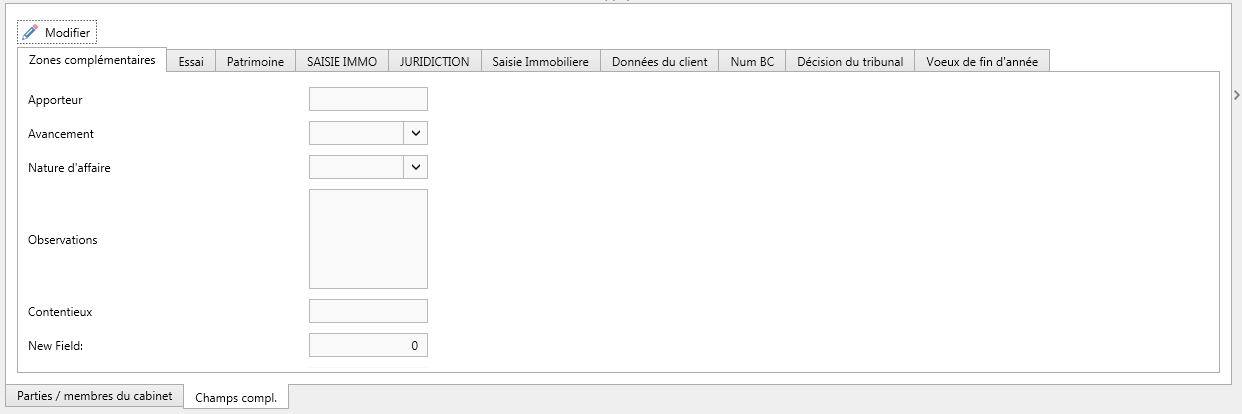Image resolution: width=1242 pixels, height=414 pixels.
Task: Open the Nature d'affaire dropdown arrow
Action: pyautogui.click(x=416, y=167)
